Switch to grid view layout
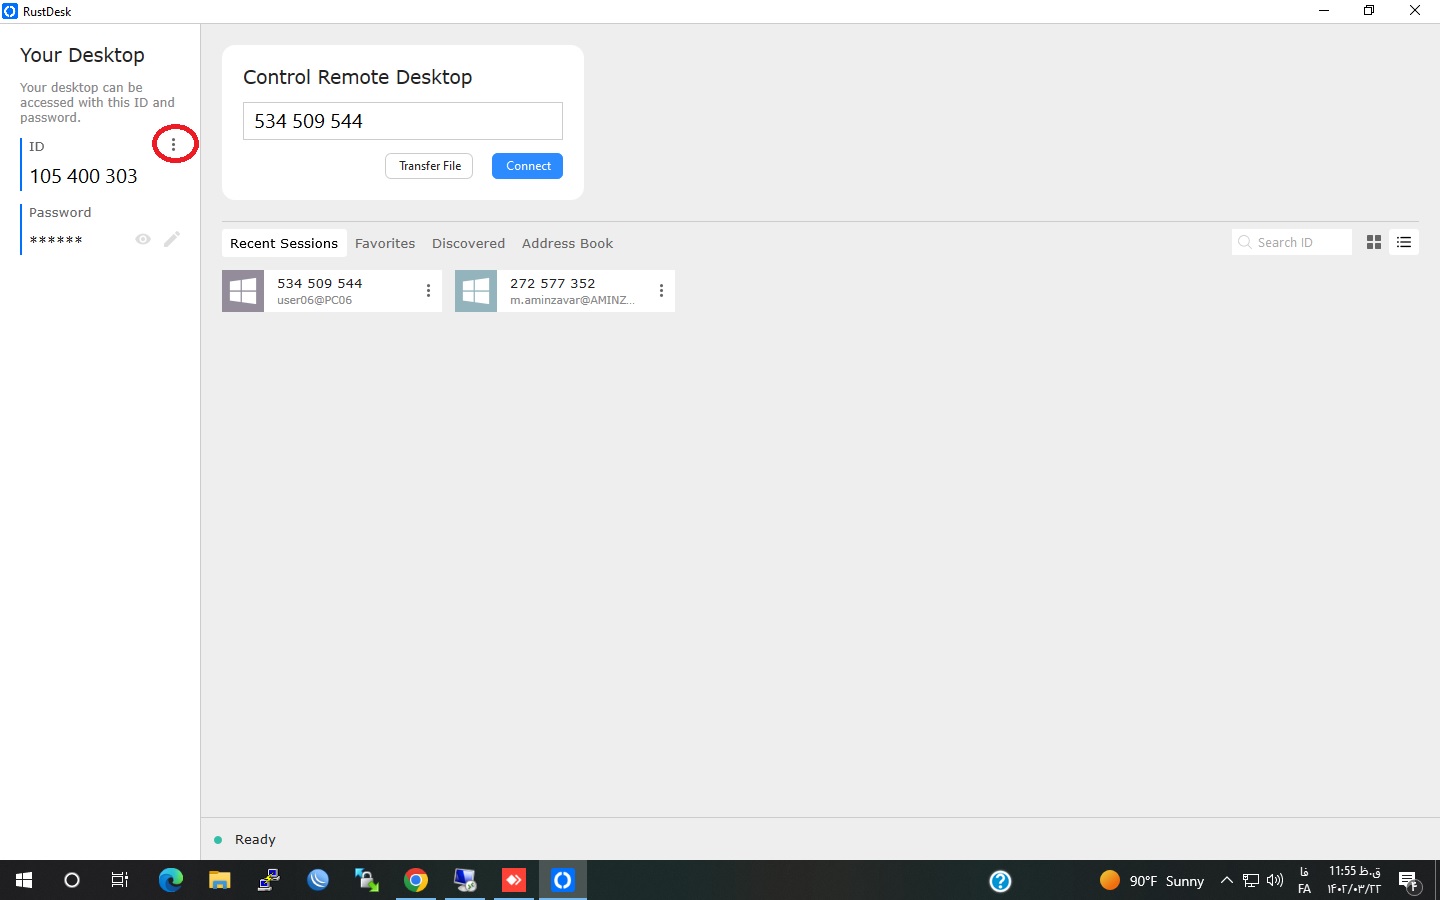Viewport: 1440px width, 900px height. (x=1374, y=242)
